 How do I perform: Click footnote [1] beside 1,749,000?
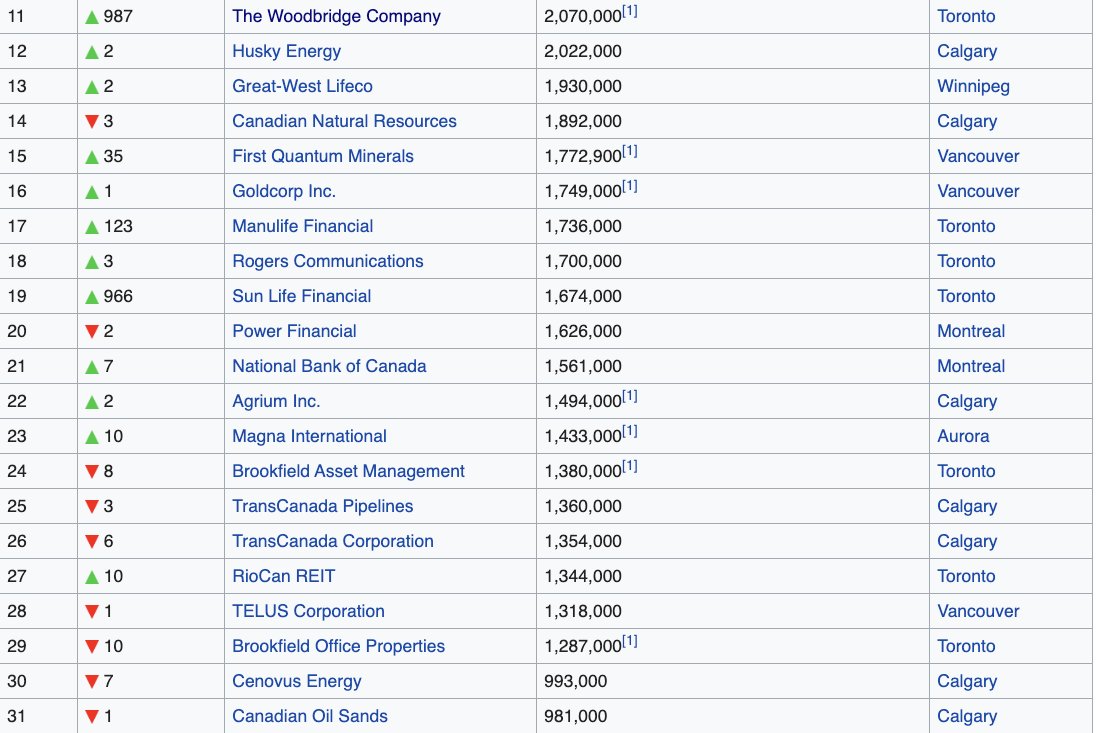[x=630, y=187]
